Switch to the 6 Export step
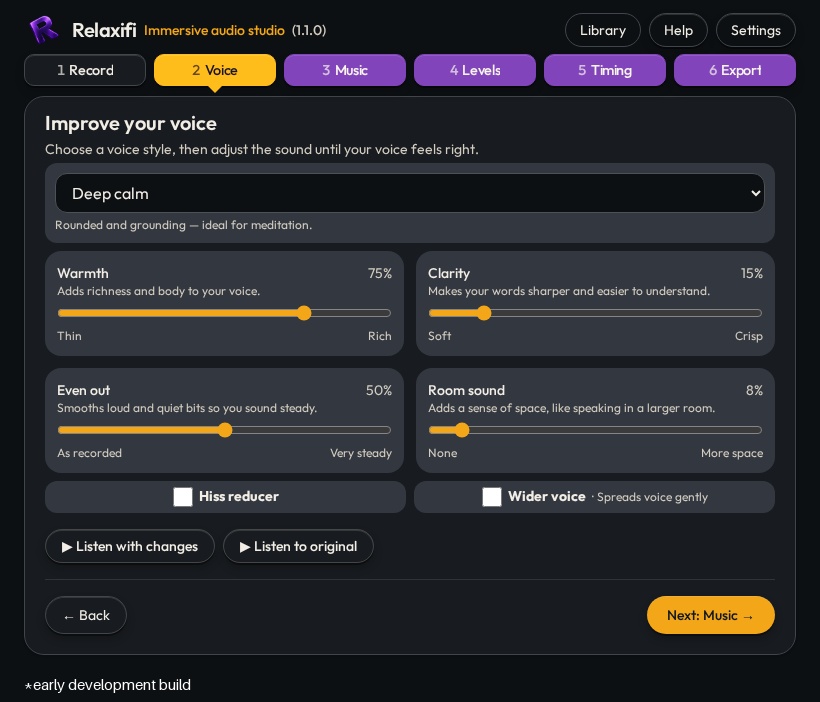 (x=735, y=70)
